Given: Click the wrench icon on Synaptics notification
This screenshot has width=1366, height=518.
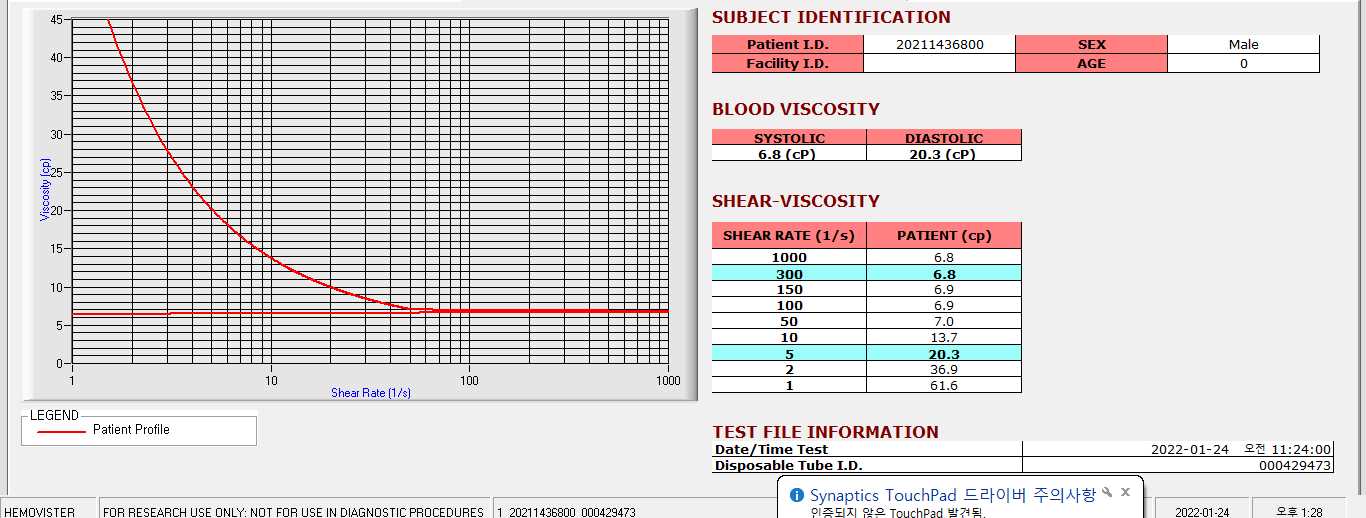Looking at the screenshot, I should pyautogui.click(x=1107, y=493).
